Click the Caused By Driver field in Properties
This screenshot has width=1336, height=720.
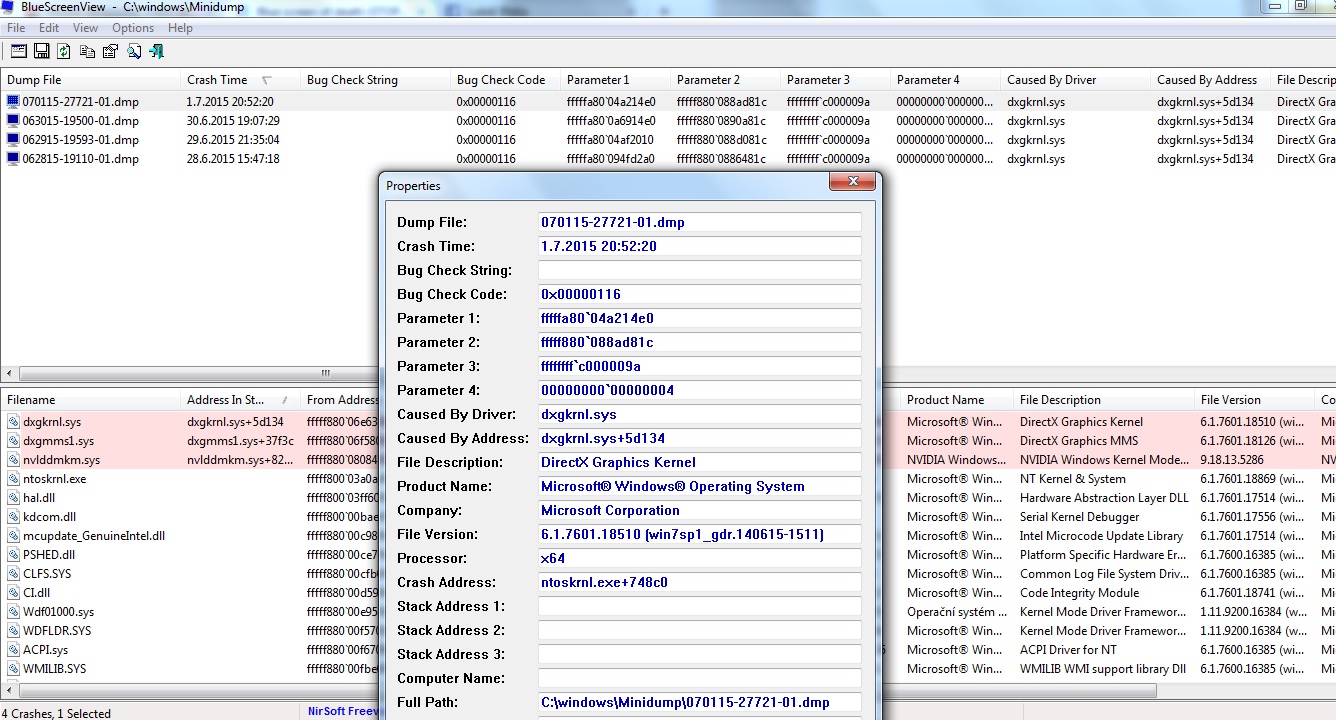(700, 414)
